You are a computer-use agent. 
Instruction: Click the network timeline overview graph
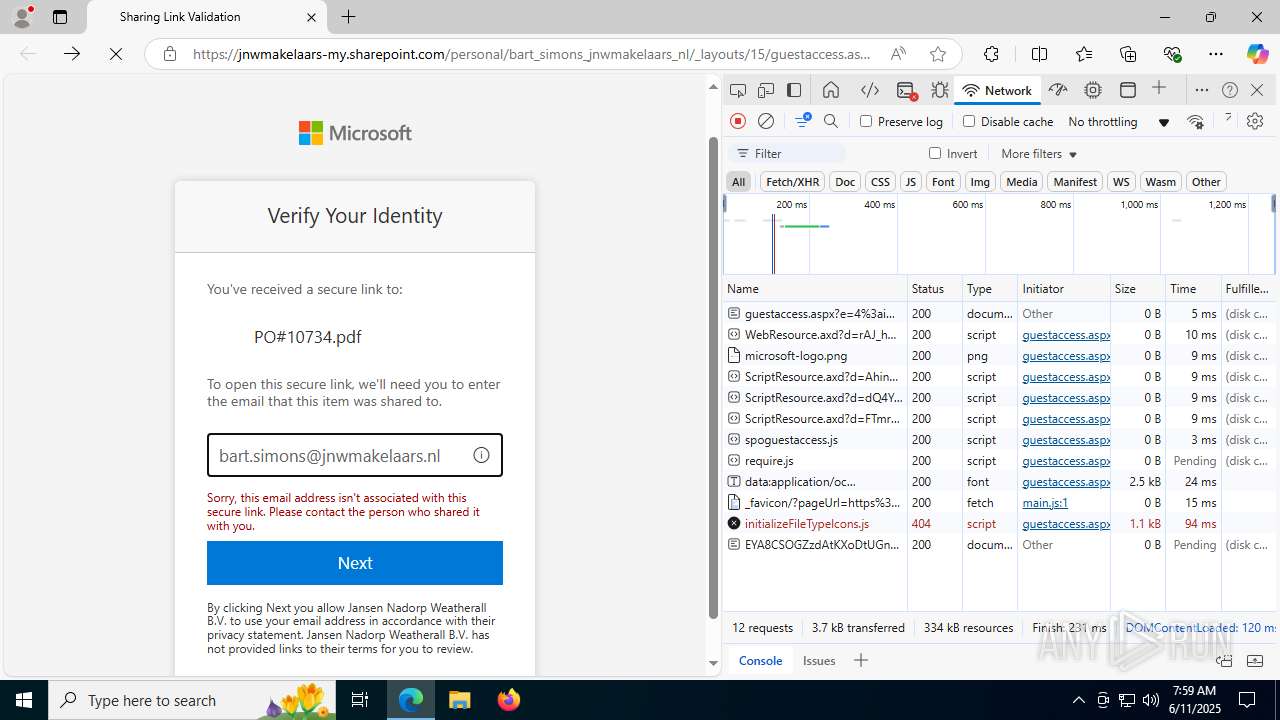coord(999,235)
